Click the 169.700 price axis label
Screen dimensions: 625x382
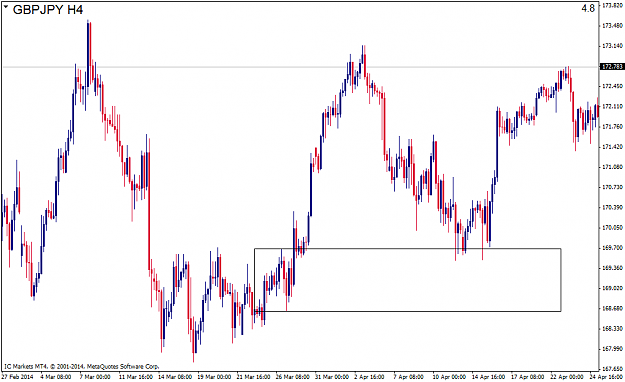pyautogui.click(x=613, y=248)
